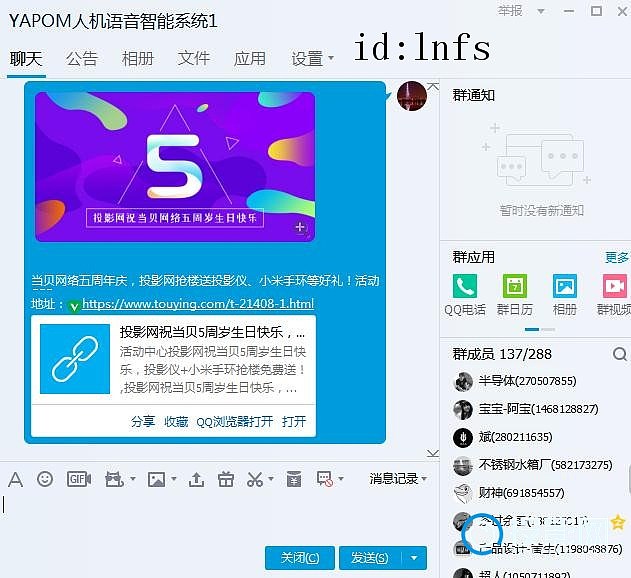Click the bottom chevron of chat area
The image size is (631, 578).
coord(433,454)
